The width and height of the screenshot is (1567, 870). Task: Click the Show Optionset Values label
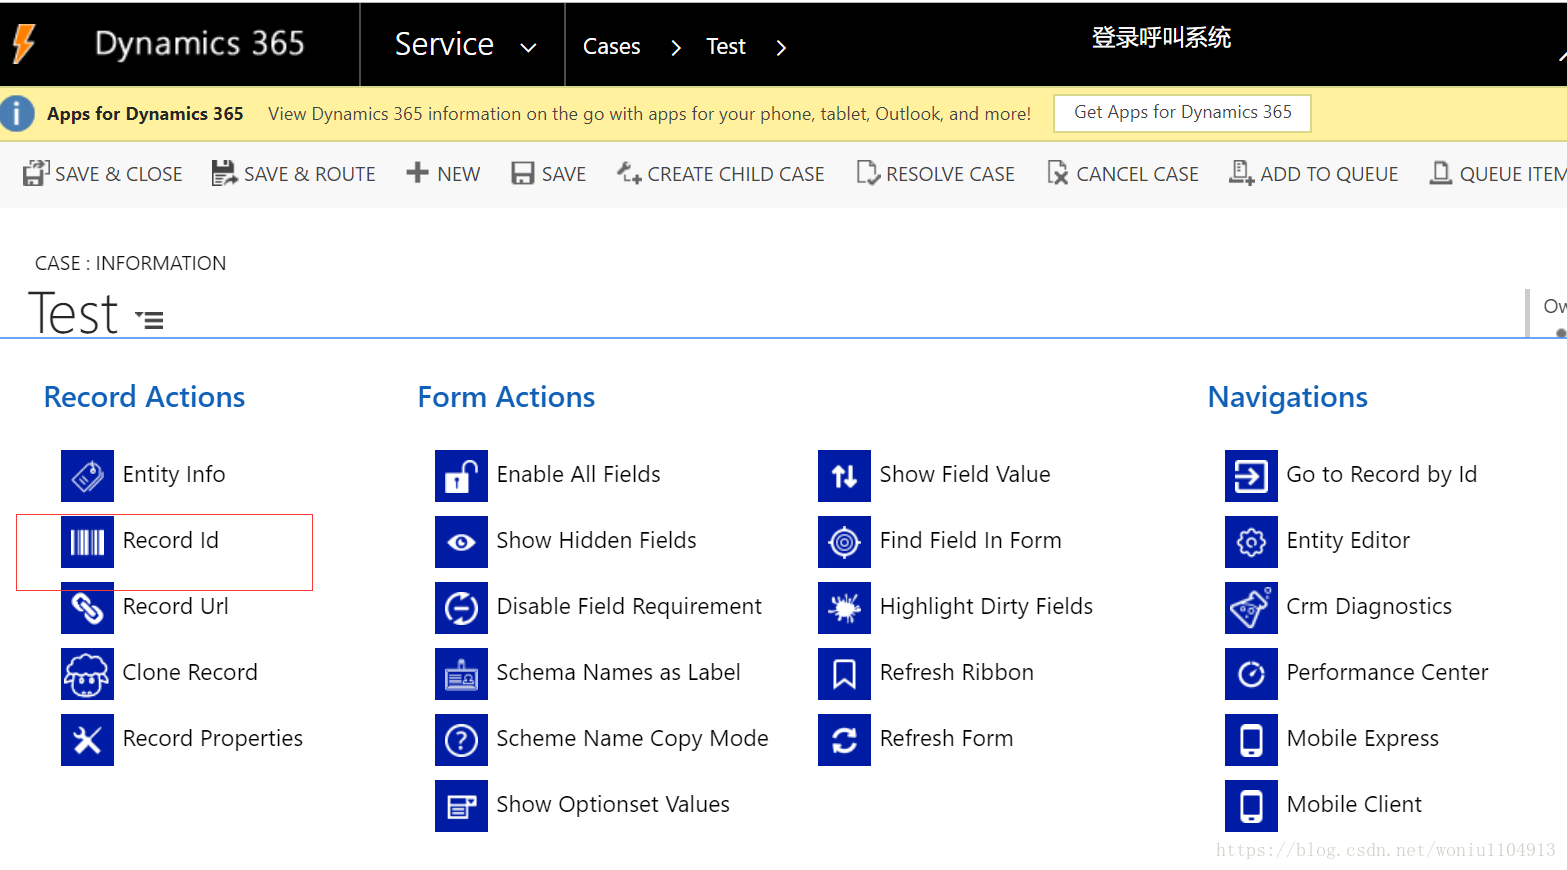point(613,804)
